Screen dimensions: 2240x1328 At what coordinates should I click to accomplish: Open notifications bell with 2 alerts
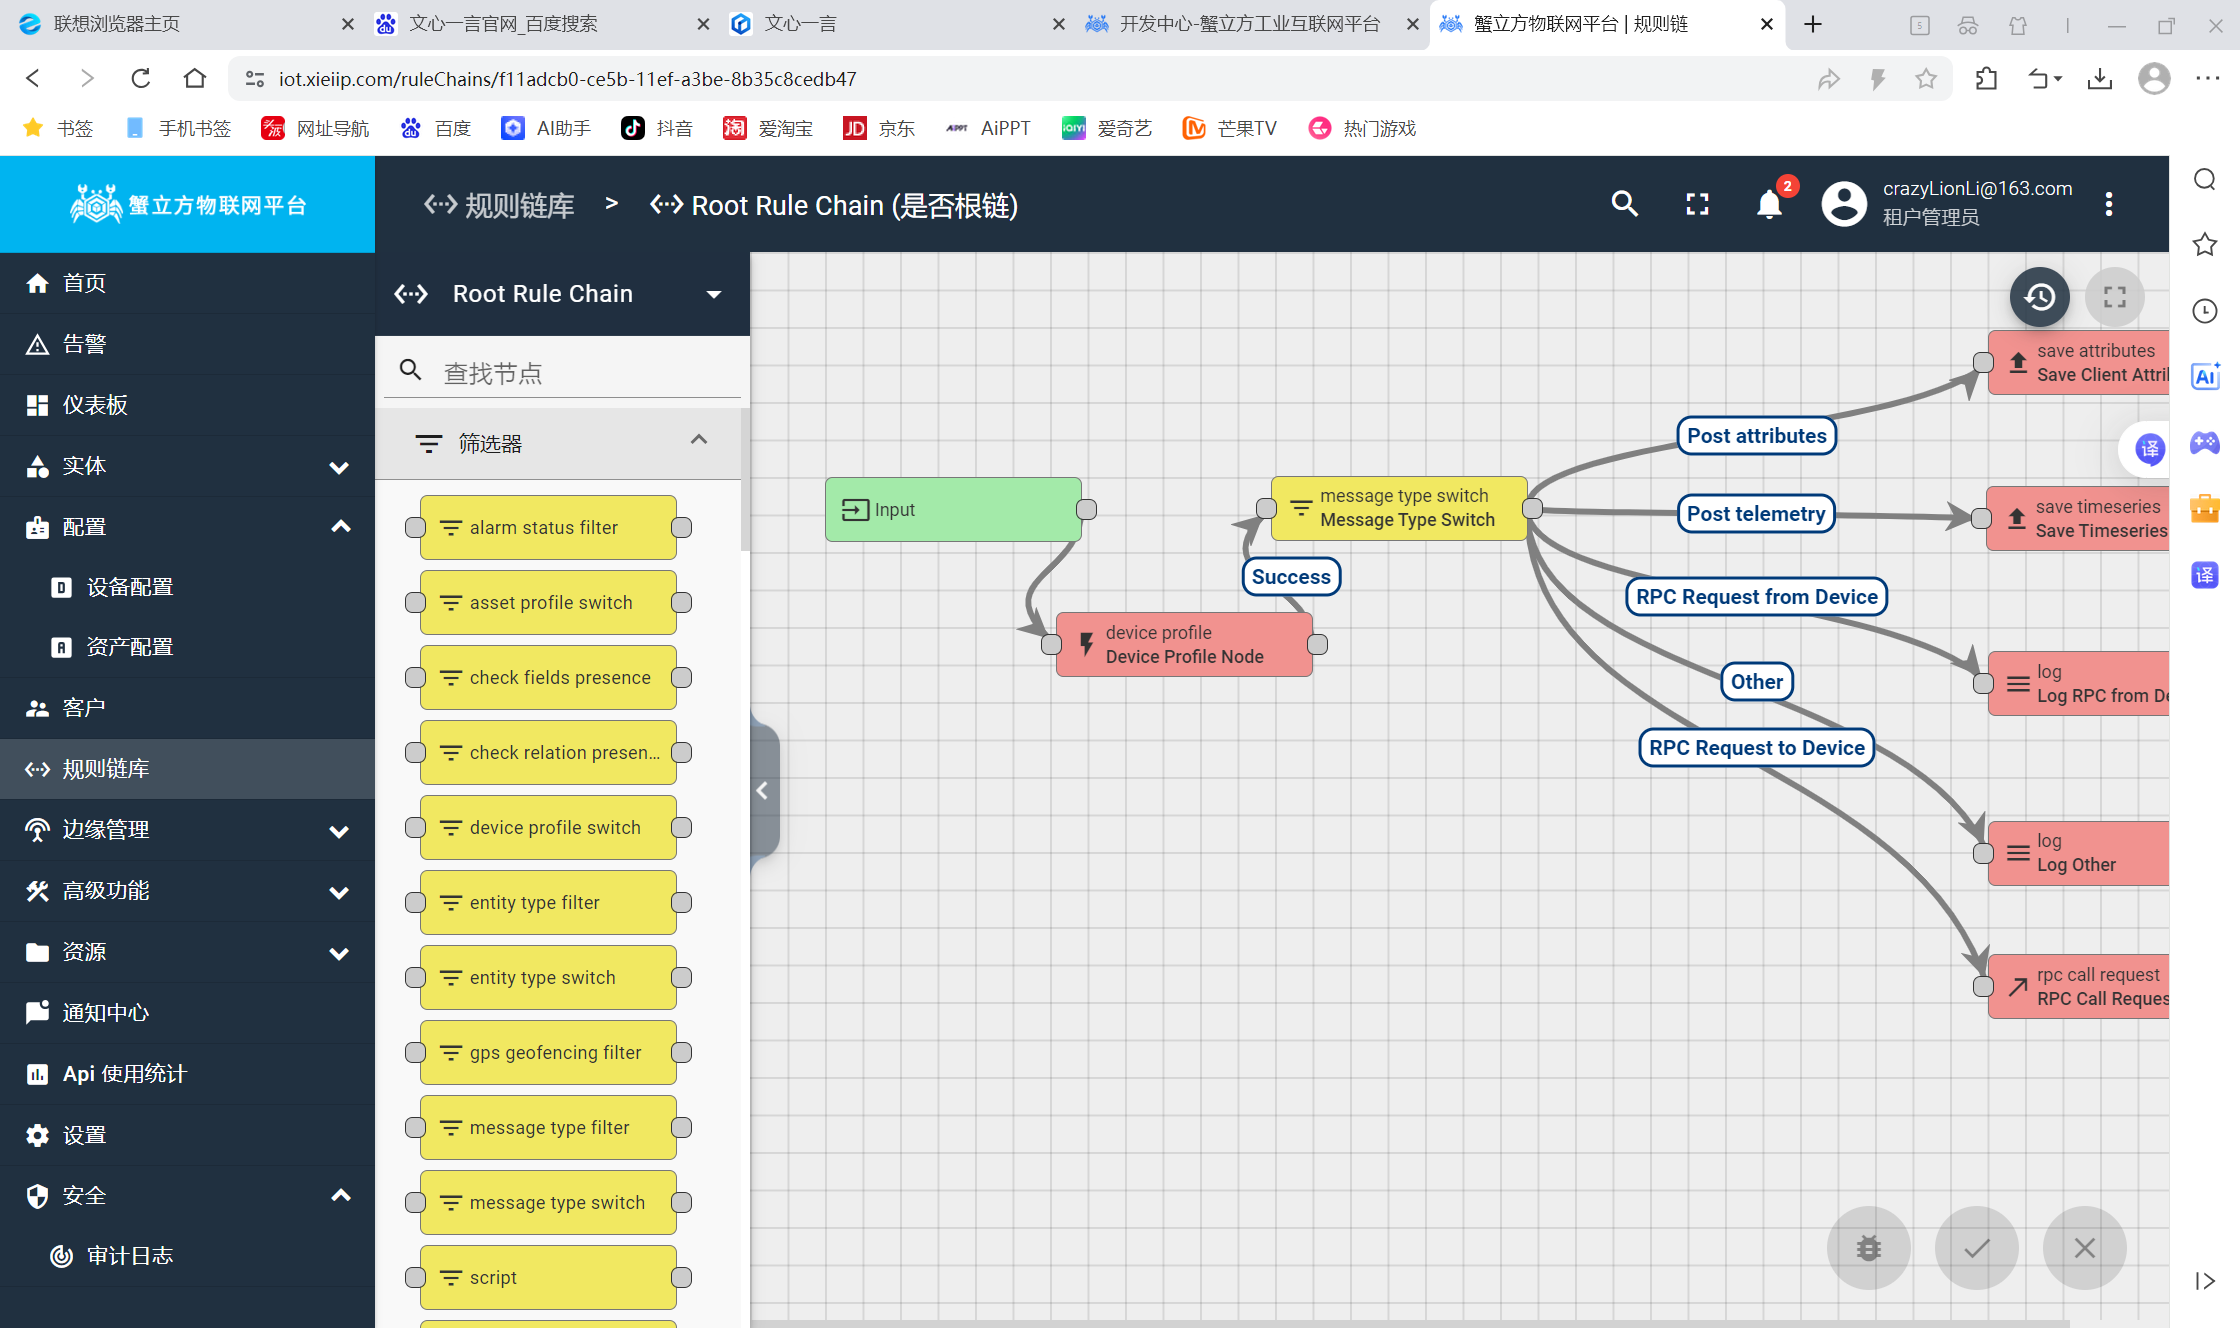click(x=1769, y=204)
